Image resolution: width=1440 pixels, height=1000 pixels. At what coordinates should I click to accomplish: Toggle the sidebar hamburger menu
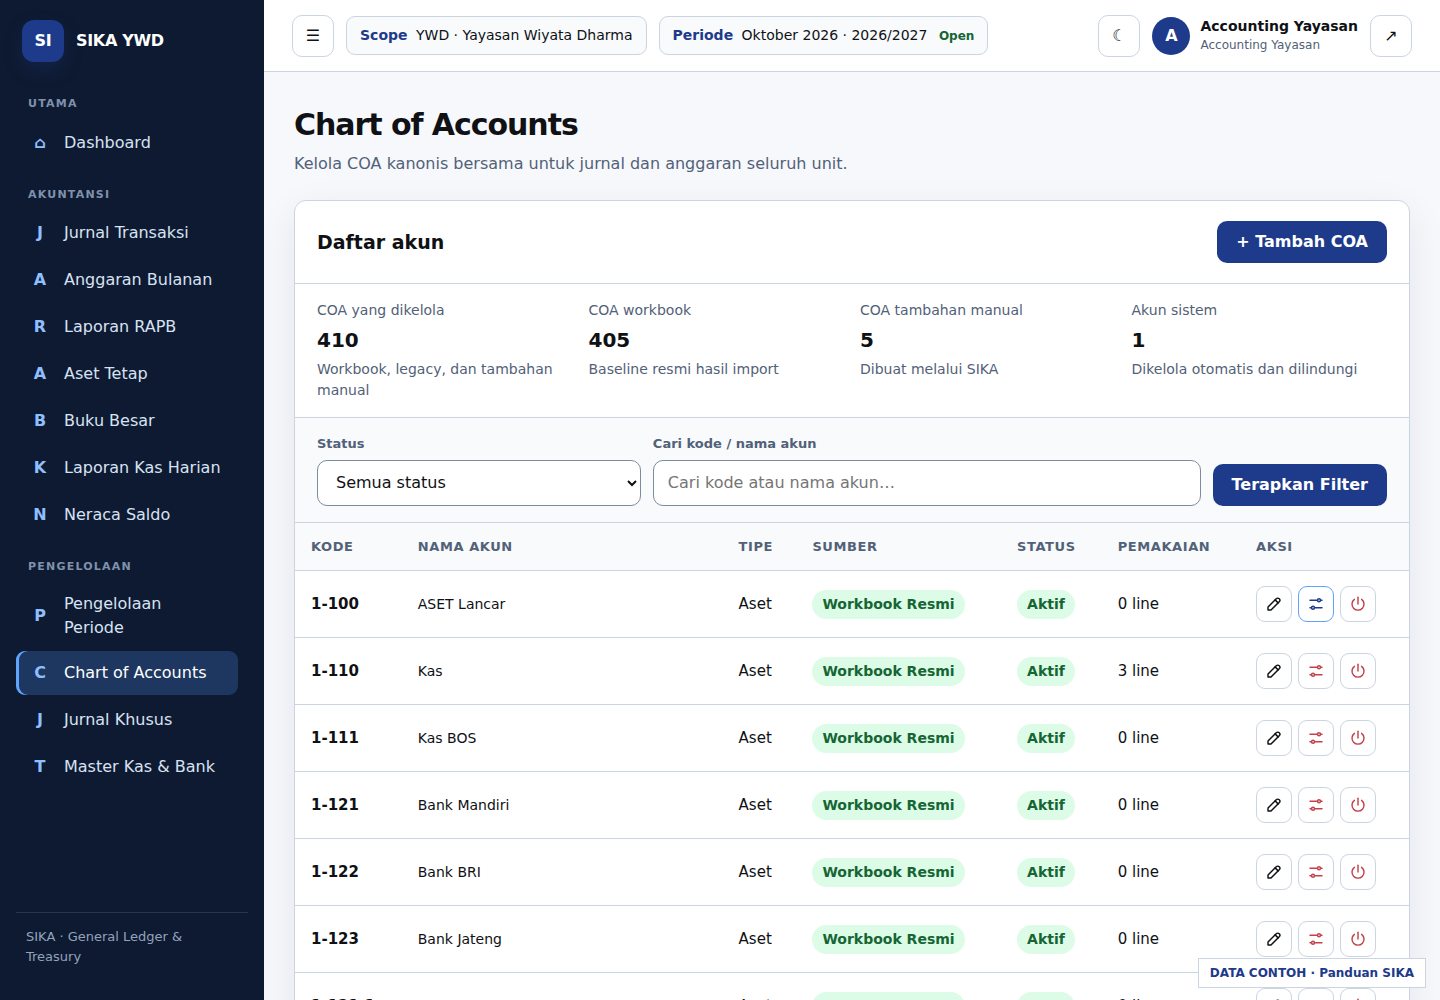pos(313,36)
